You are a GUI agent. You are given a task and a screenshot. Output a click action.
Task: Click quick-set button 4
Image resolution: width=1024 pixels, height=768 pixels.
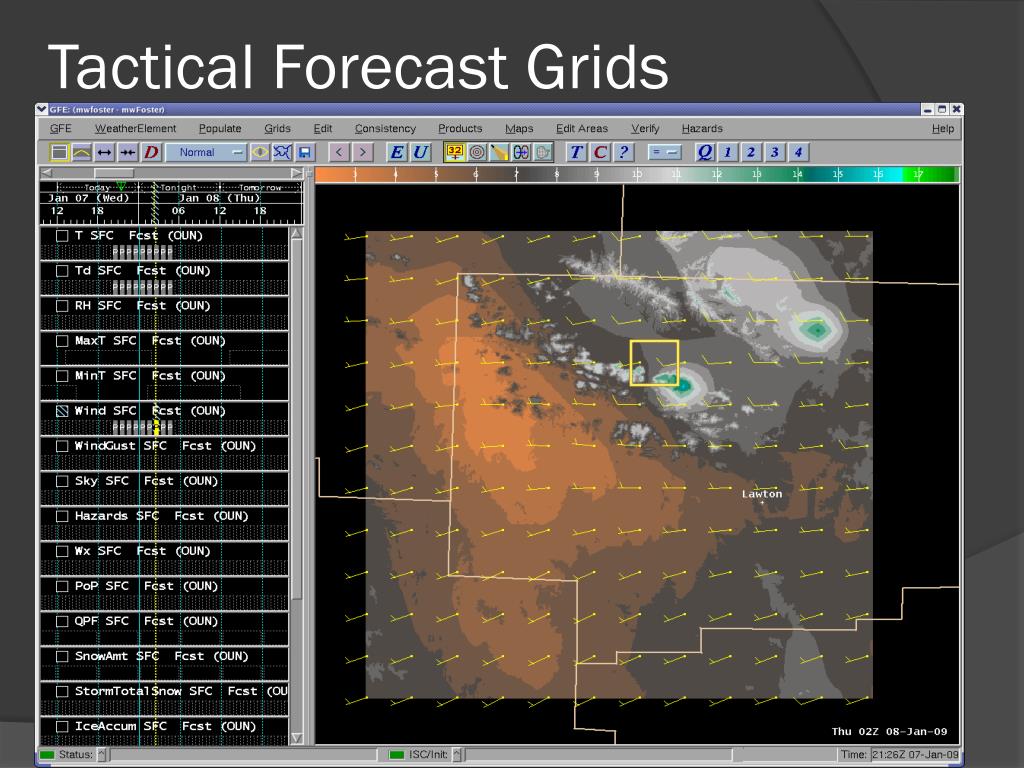(798, 152)
